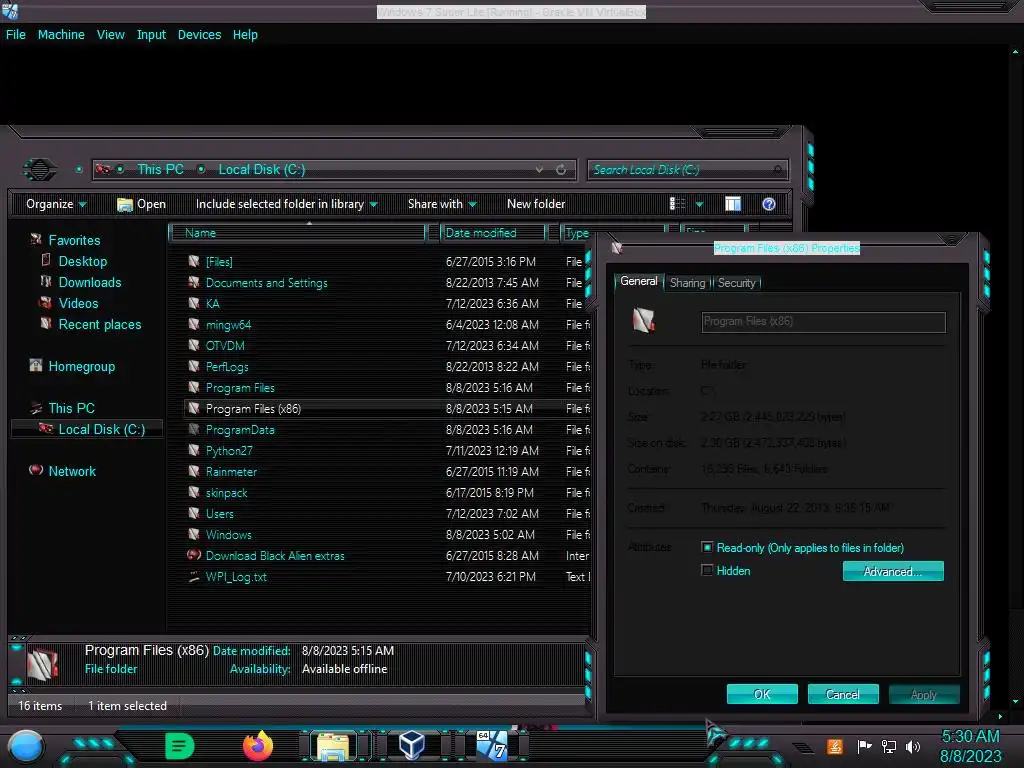Toggle the Hidden attribute checkbox
The width and height of the screenshot is (1024, 768).
tap(707, 570)
